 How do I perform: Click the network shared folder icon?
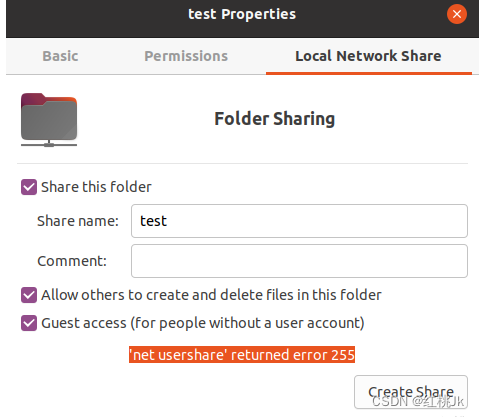[x=49, y=120]
